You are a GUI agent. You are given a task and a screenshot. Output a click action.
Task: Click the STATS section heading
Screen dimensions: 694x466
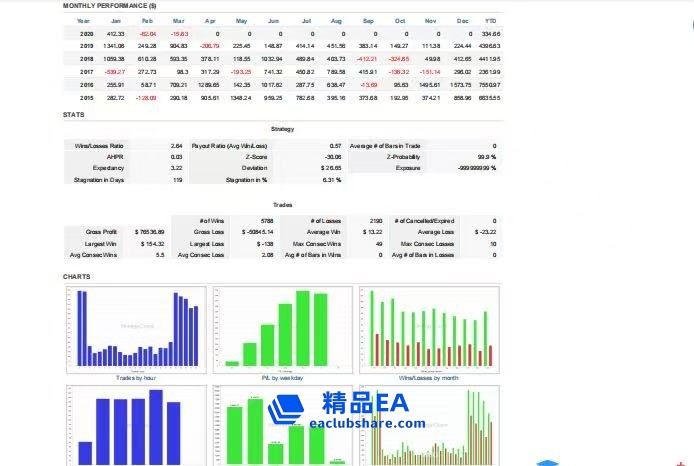point(74,115)
